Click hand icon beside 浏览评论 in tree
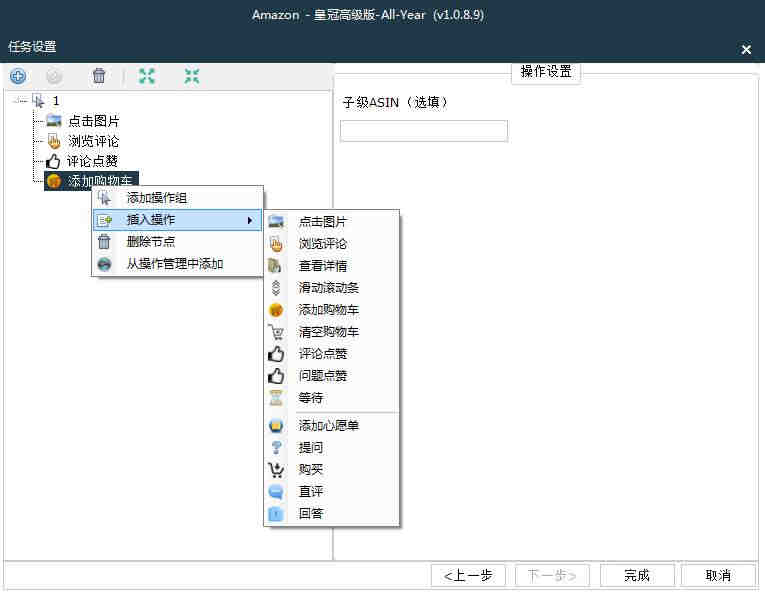This screenshot has width=765, height=592. pyautogui.click(x=54, y=141)
